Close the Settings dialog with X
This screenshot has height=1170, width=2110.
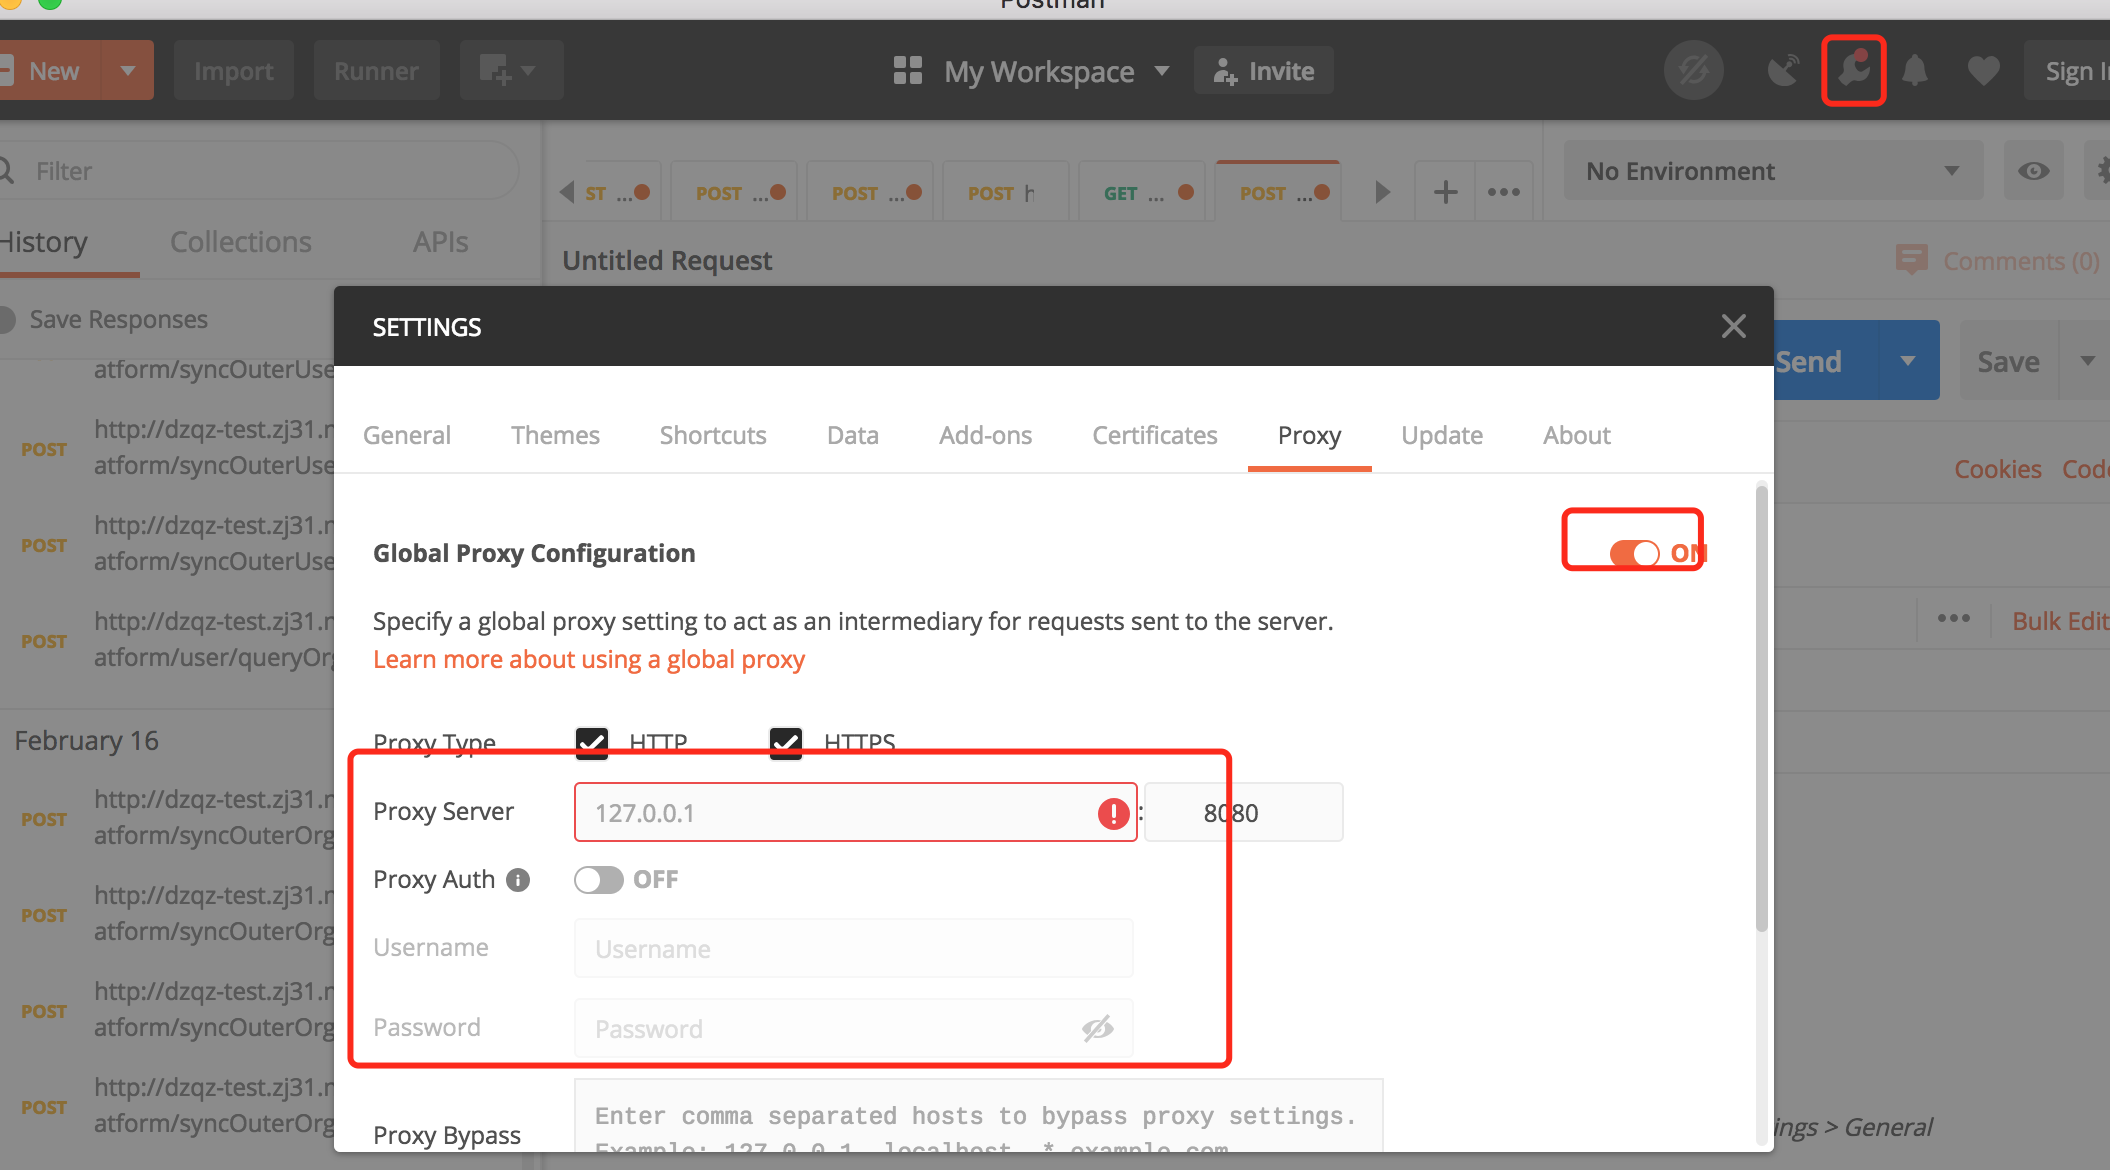coord(1734,326)
